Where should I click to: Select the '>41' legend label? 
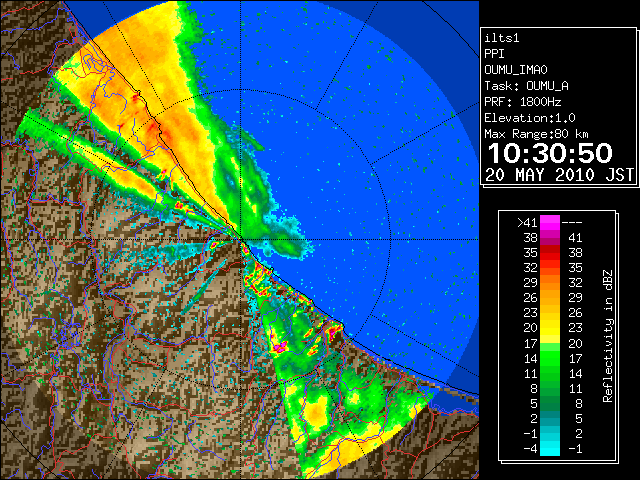click(527, 222)
